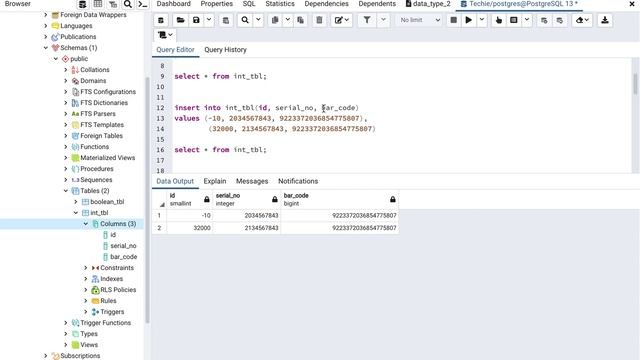Image resolution: width=640 pixels, height=360 pixels.
Task: Click the Stop query square button
Action: point(453,20)
